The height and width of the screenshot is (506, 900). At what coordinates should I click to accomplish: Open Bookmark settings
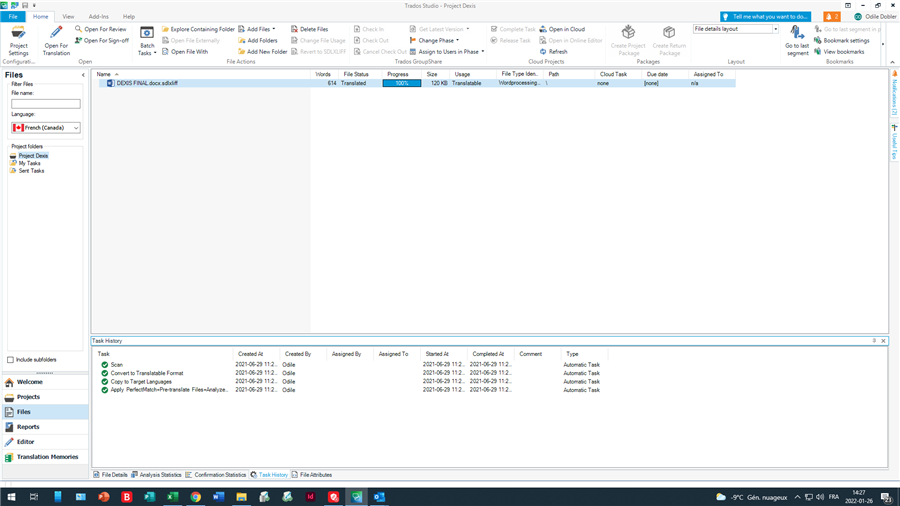841,41
